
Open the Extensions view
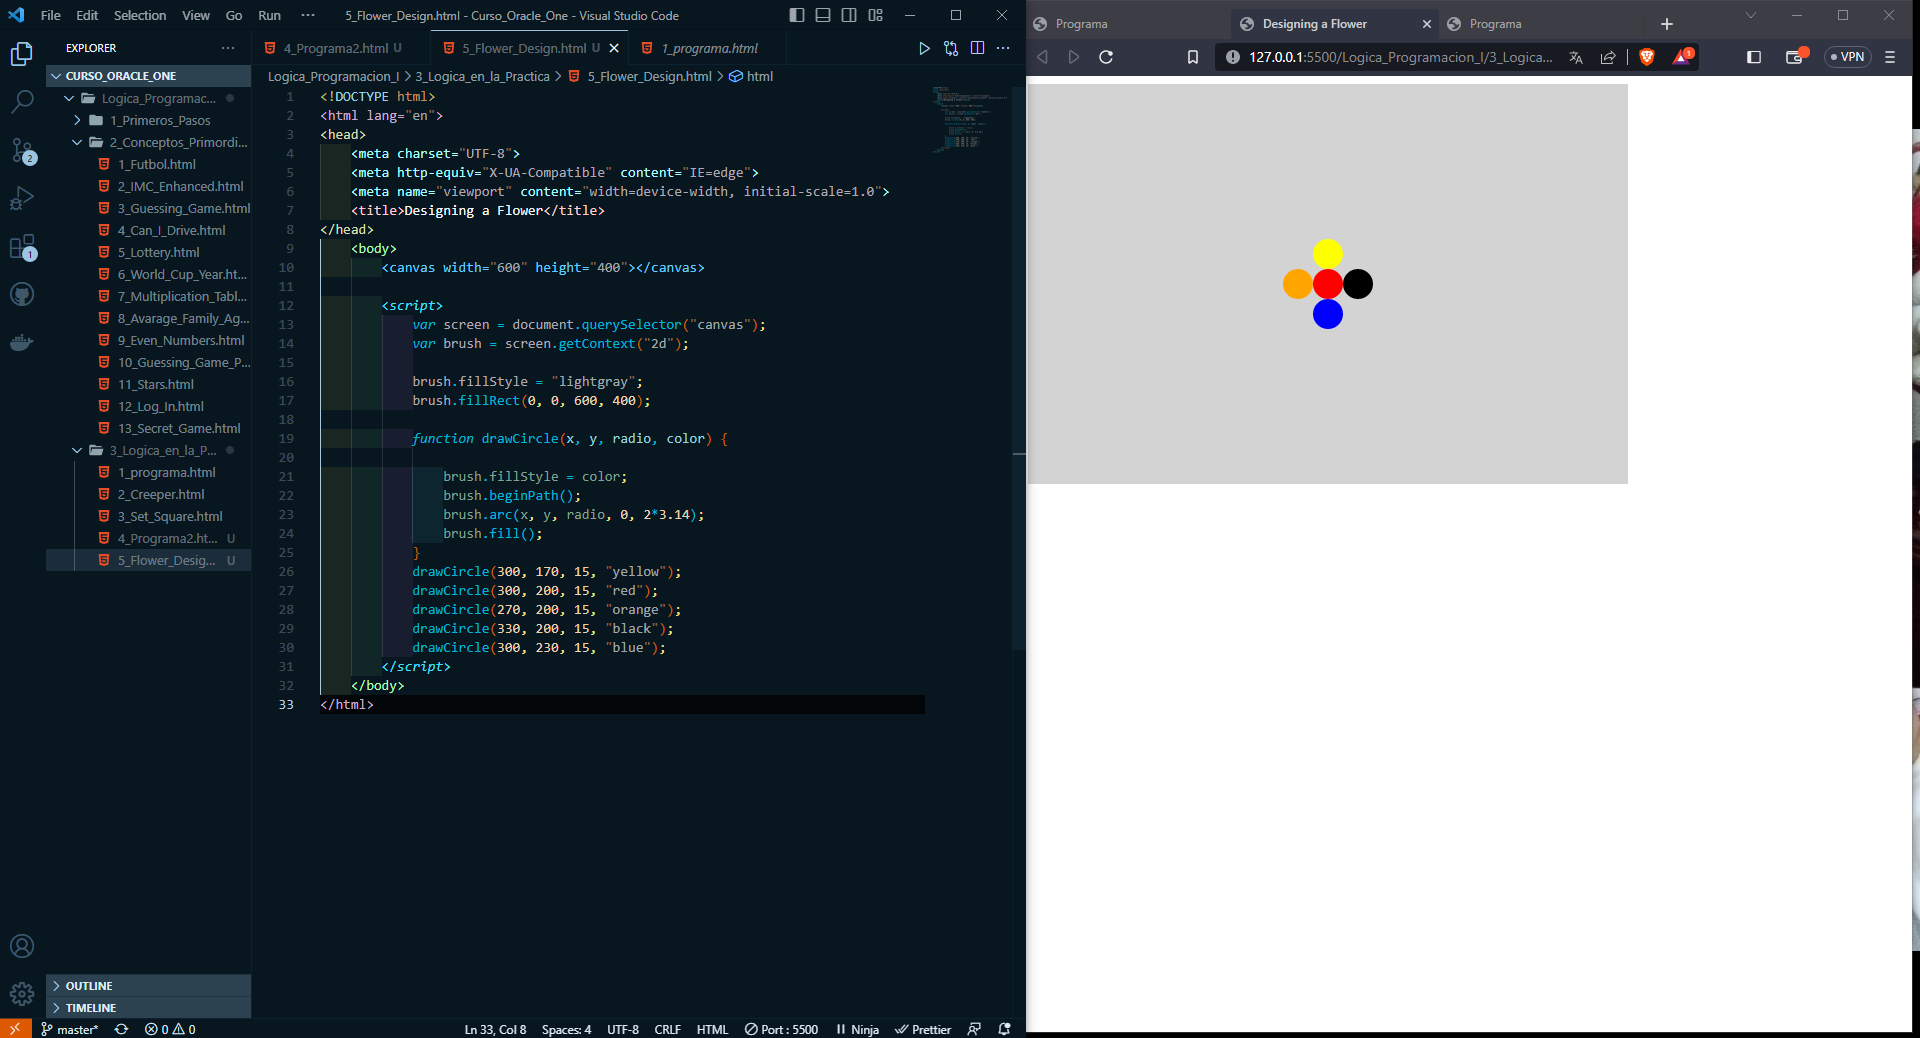tap(22, 247)
